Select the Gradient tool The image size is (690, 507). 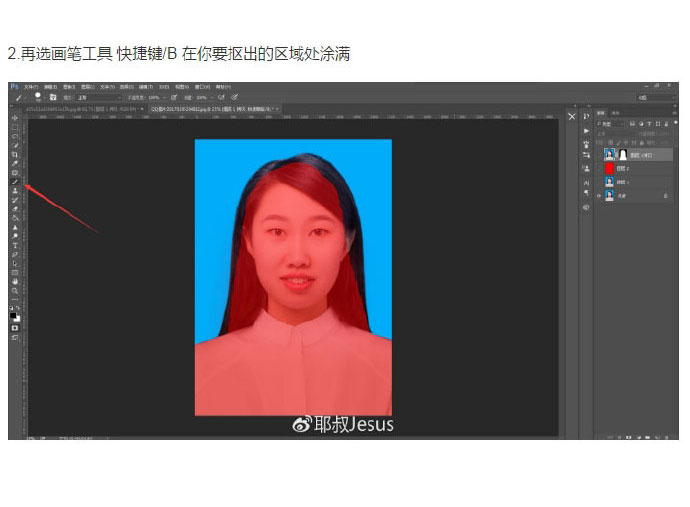(15, 217)
